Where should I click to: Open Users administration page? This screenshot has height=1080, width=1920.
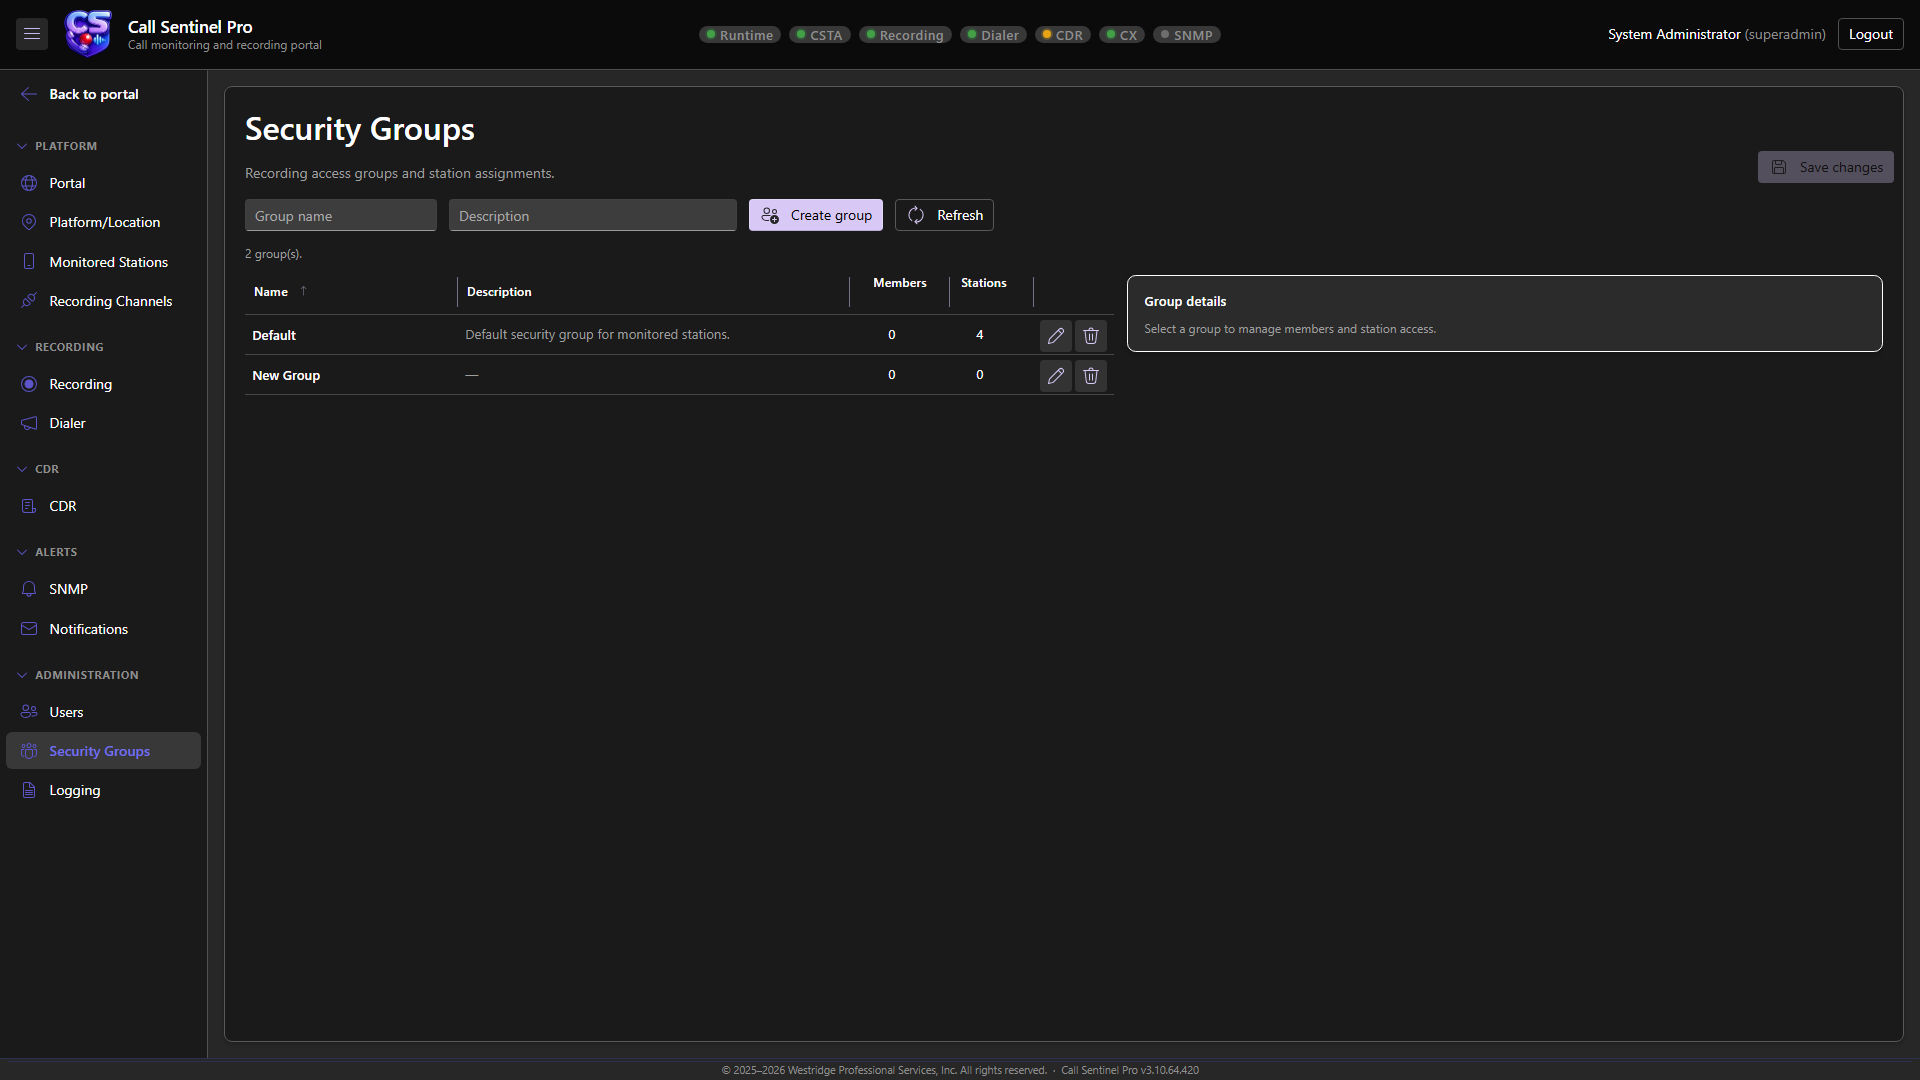coord(103,712)
